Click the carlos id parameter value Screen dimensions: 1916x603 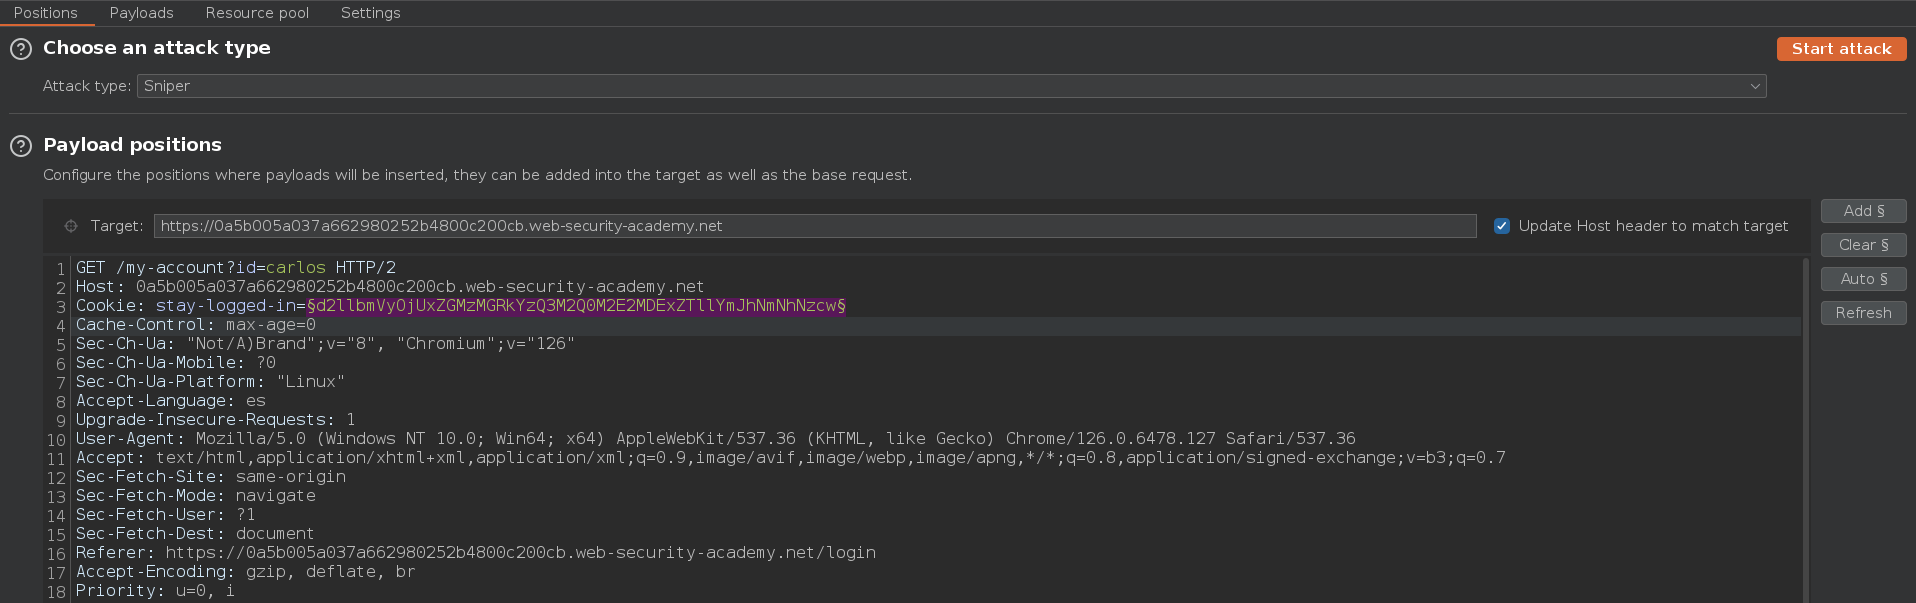[x=295, y=268]
